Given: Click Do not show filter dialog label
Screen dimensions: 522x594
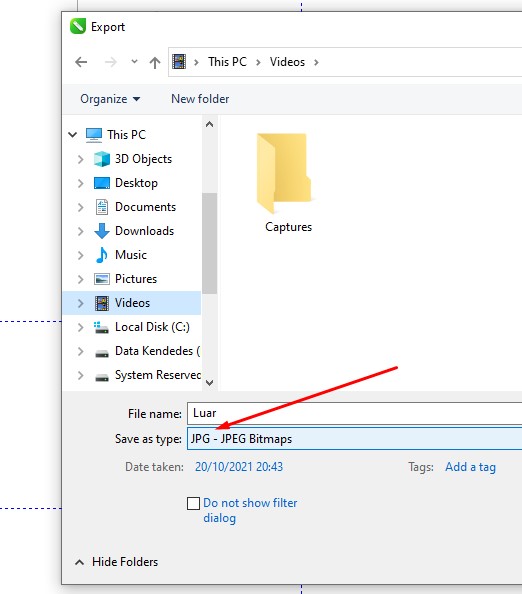Looking at the screenshot, I should click(x=250, y=510).
